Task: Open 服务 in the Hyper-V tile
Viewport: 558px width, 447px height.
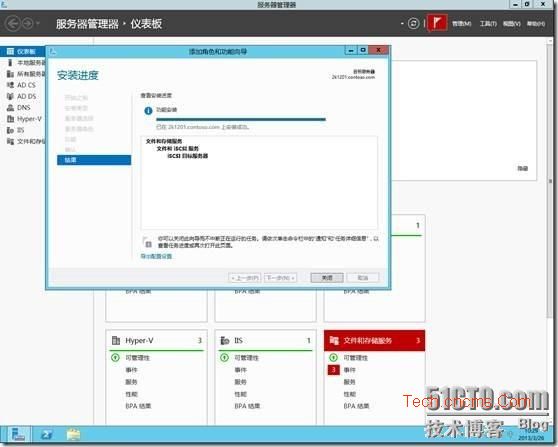Action: pos(131,382)
